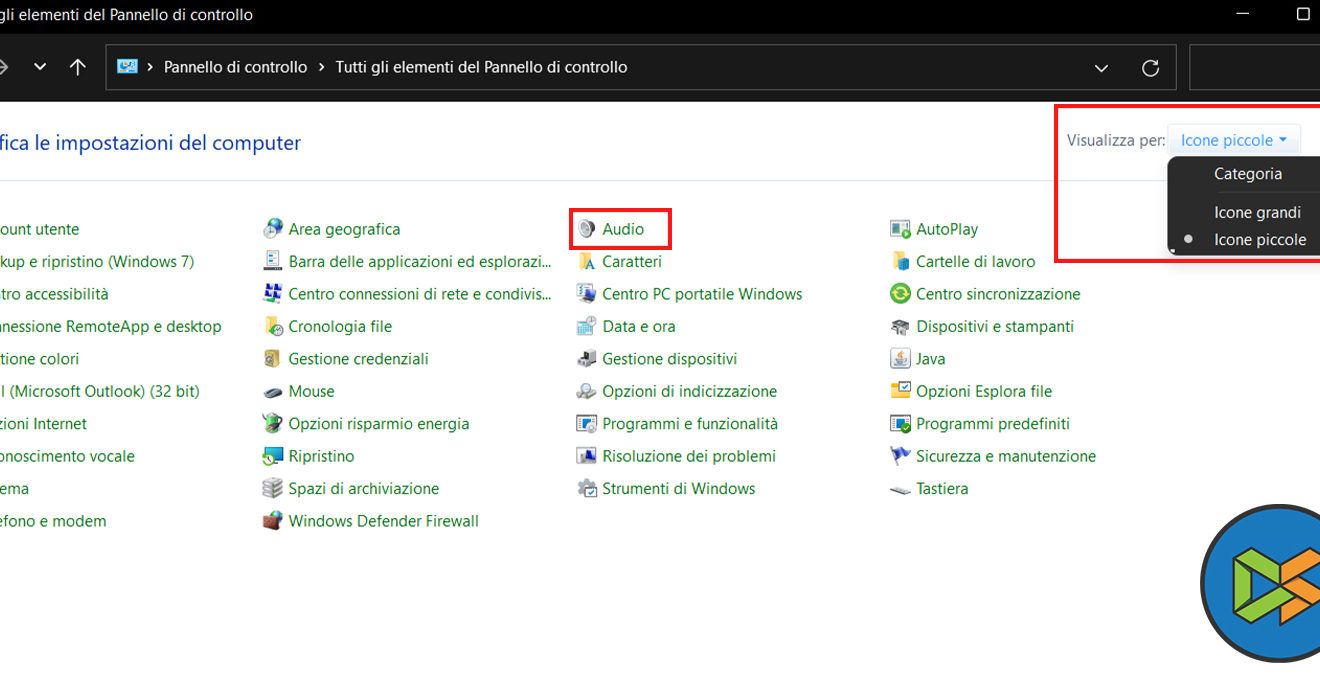Open the Opzioni risparmio energia icon
1320x680 pixels.
[x=272, y=423]
